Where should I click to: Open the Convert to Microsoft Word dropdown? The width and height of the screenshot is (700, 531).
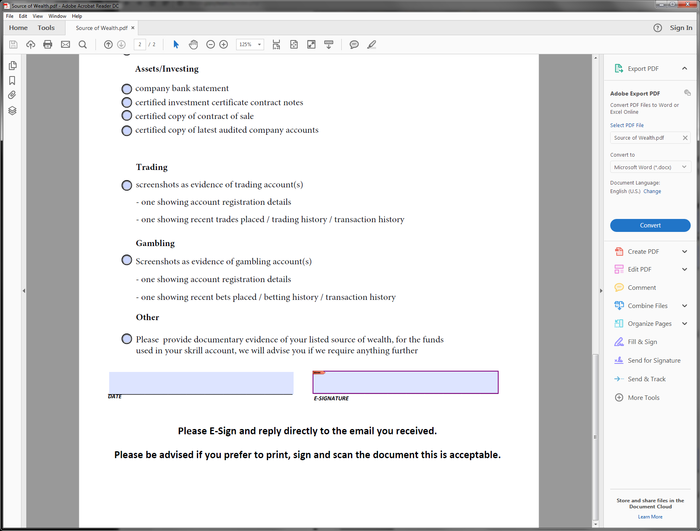click(650, 167)
